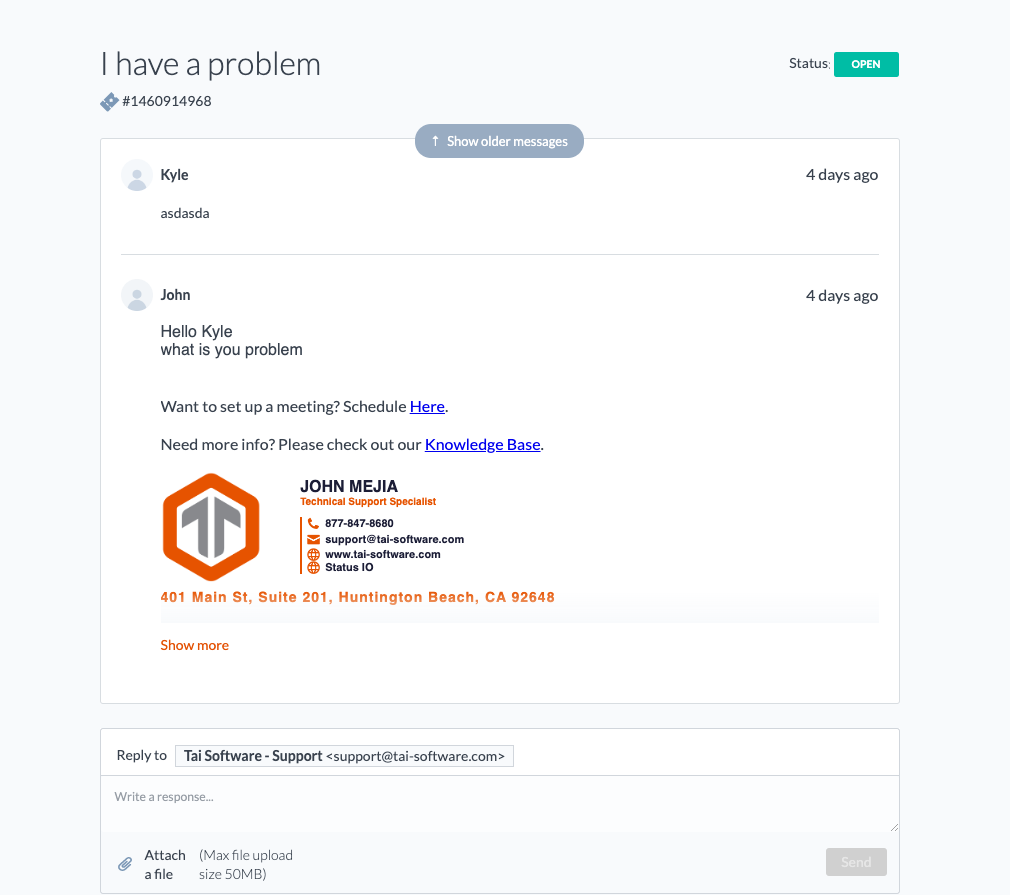Click Attach a file
The image size is (1010, 895).
(165, 865)
